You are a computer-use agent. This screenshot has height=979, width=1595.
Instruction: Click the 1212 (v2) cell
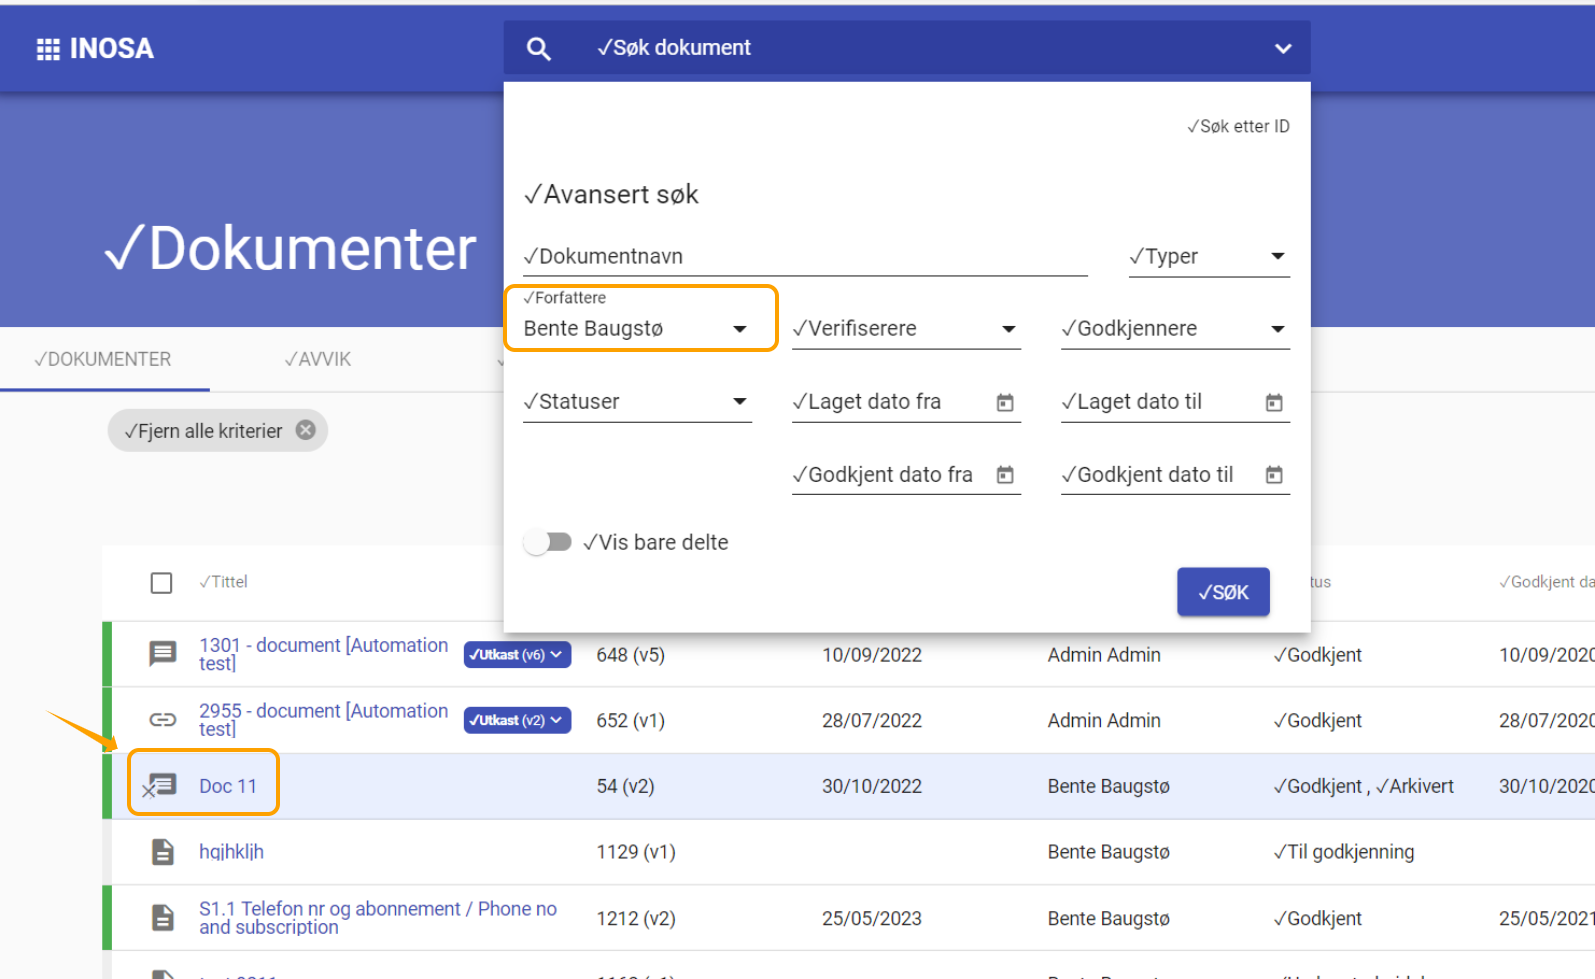636,918
